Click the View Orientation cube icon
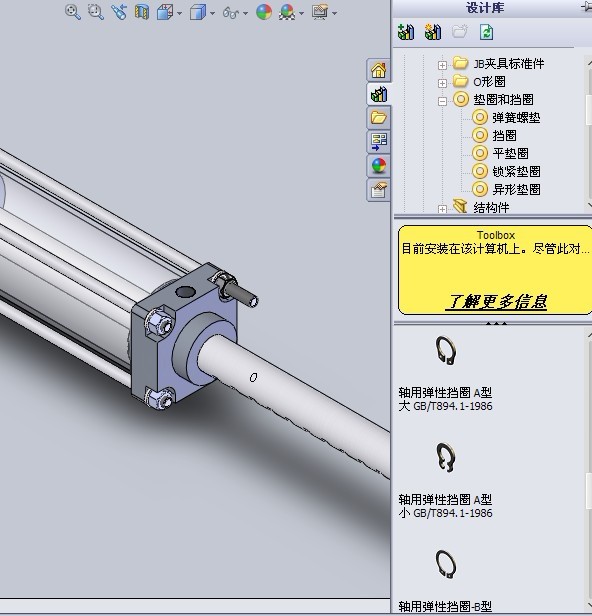The height and width of the screenshot is (616, 592). point(165,12)
